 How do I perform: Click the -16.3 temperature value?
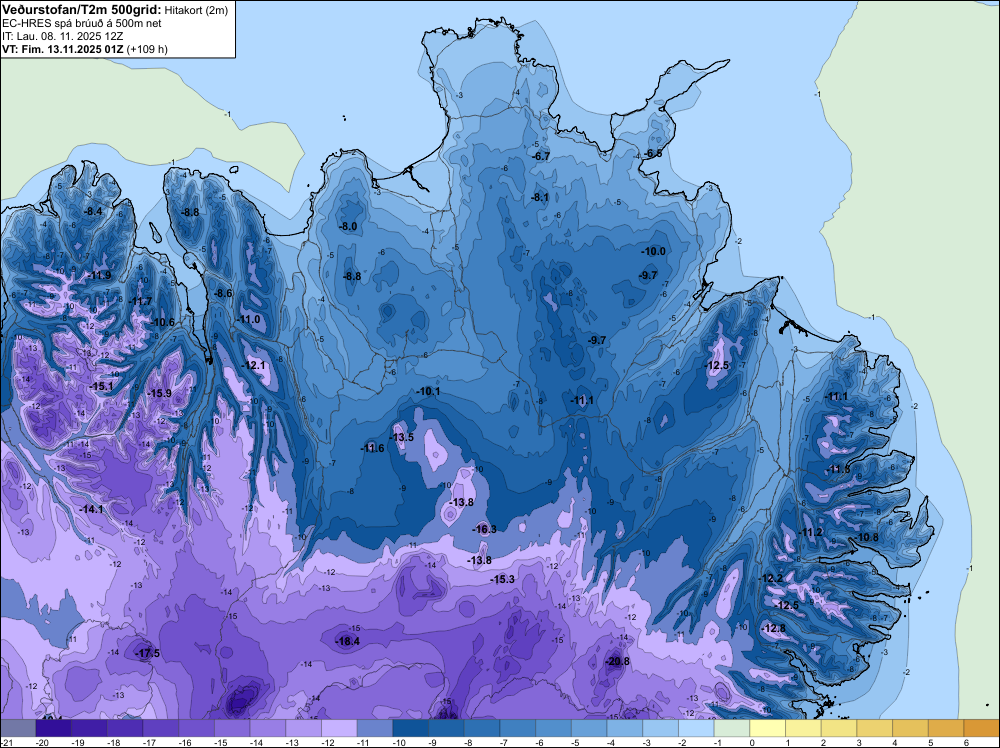click(x=484, y=529)
